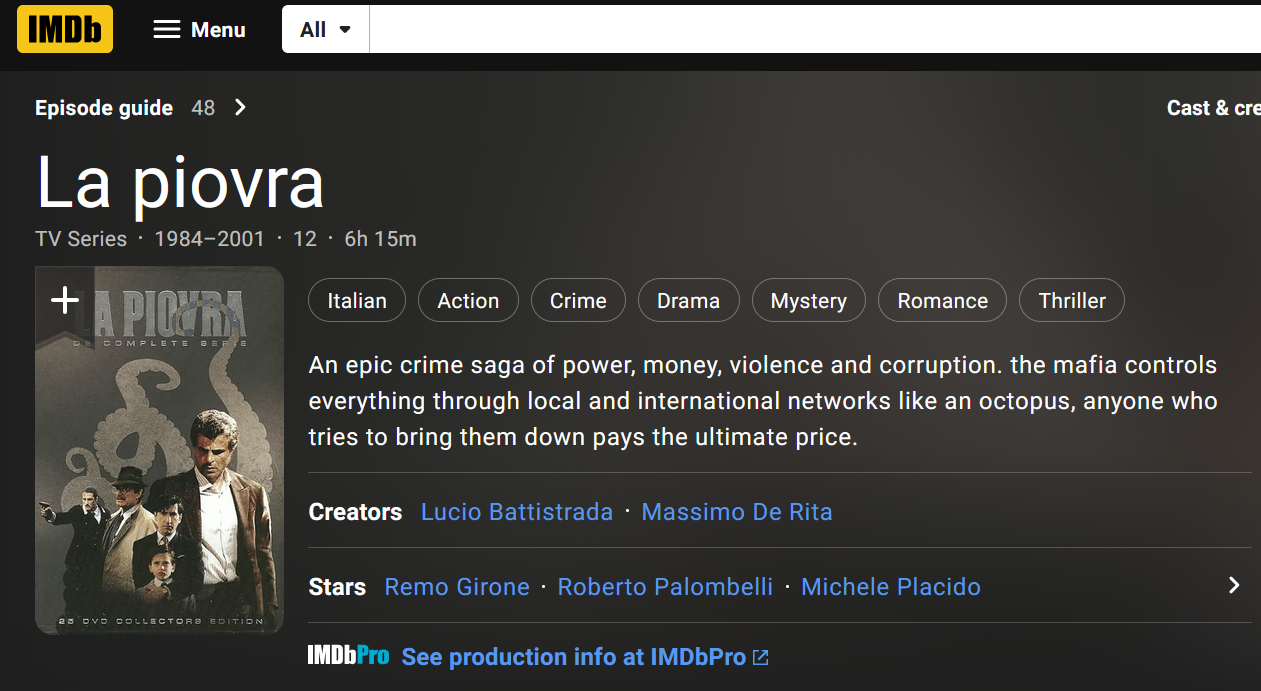This screenshot has height=691, width=1261.
Task: Choose the Crime genre chip
Action: tap(578, 301)
